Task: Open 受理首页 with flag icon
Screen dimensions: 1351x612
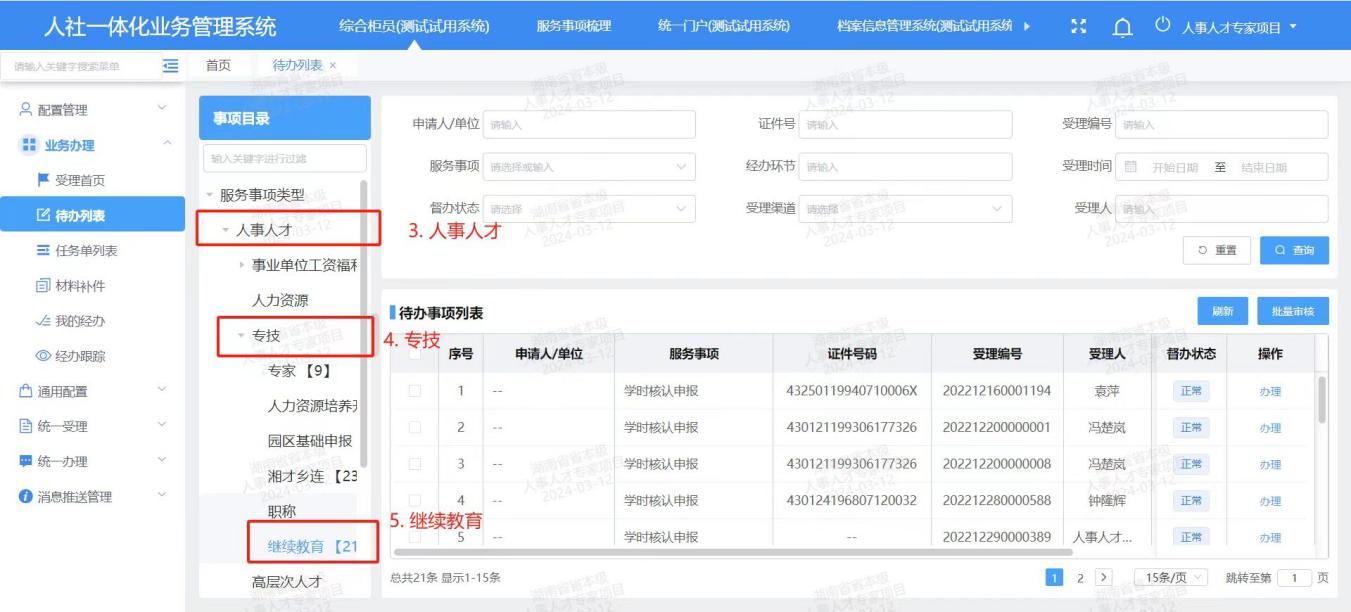Action: (x=71, y=180)
